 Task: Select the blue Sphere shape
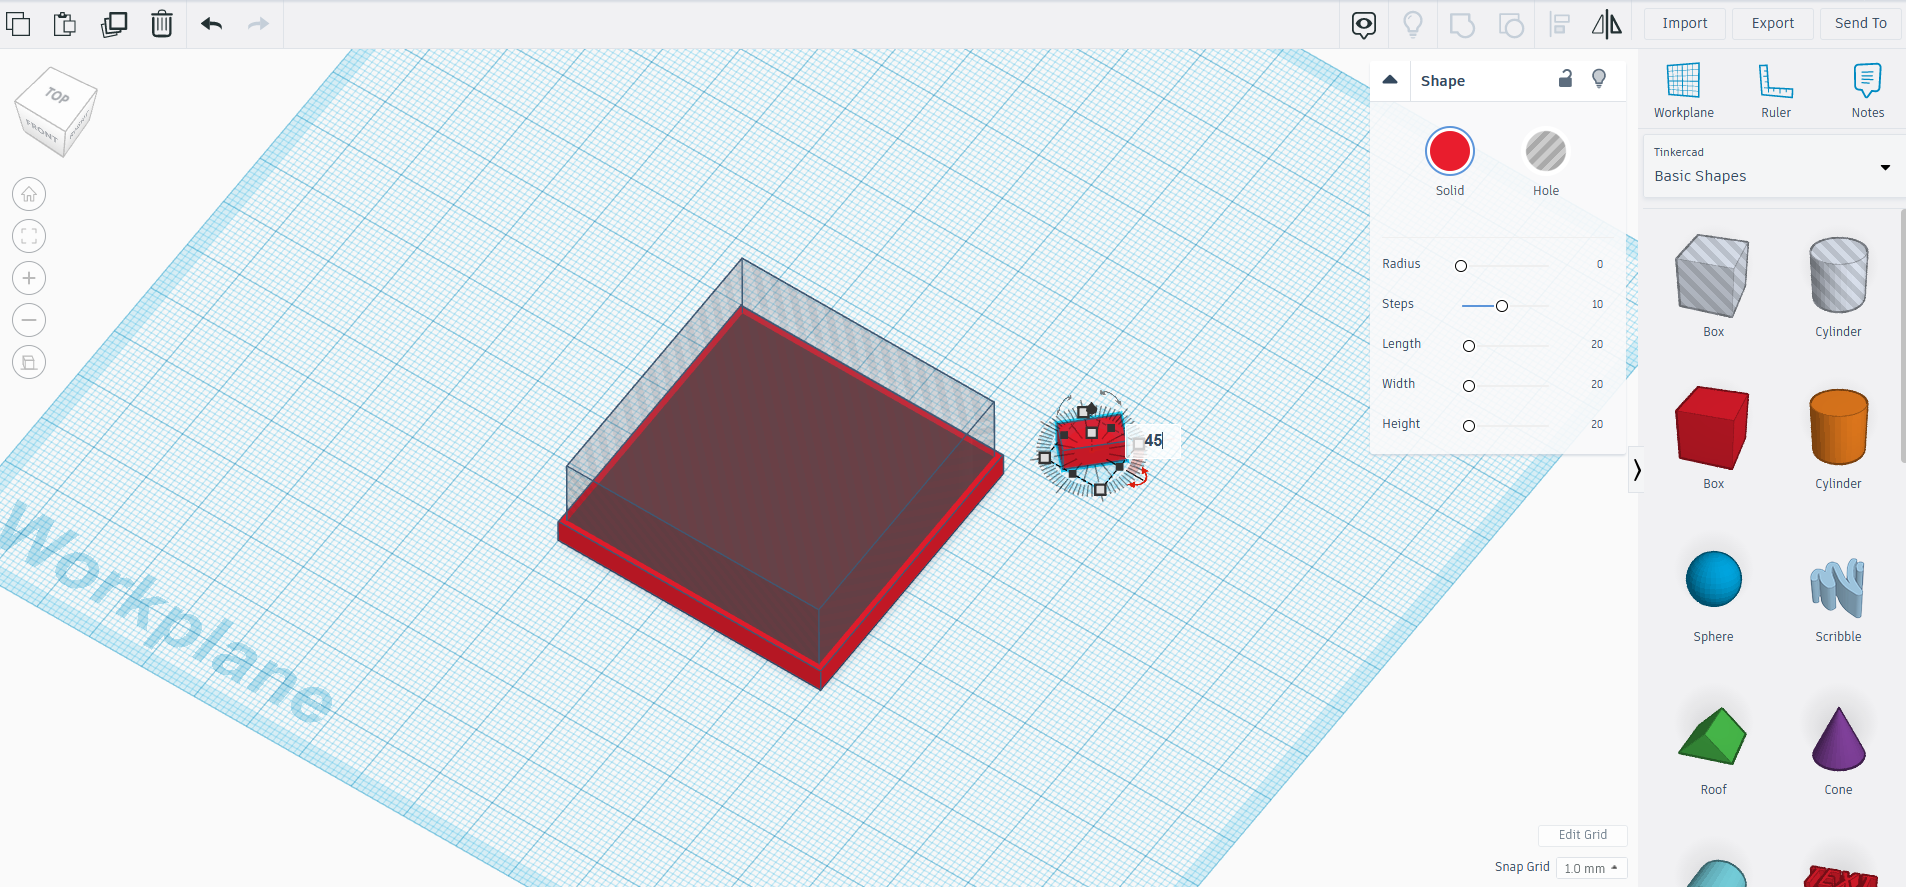[x=1713, y=579]
